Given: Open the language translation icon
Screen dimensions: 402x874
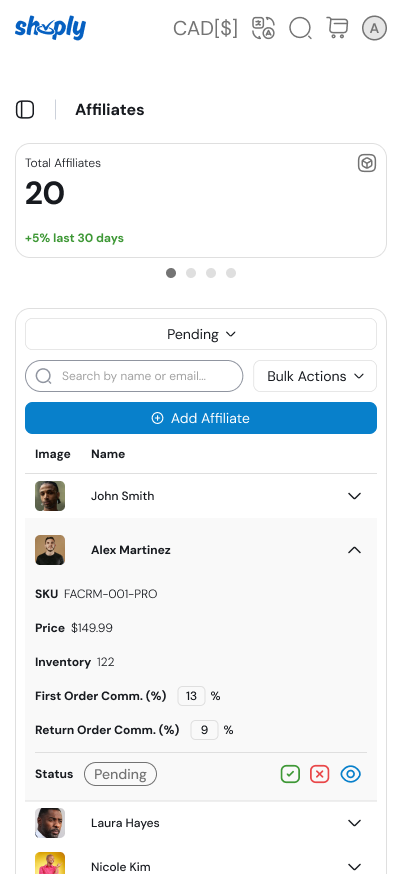Looking at the screenshot, I should [263, 28].
